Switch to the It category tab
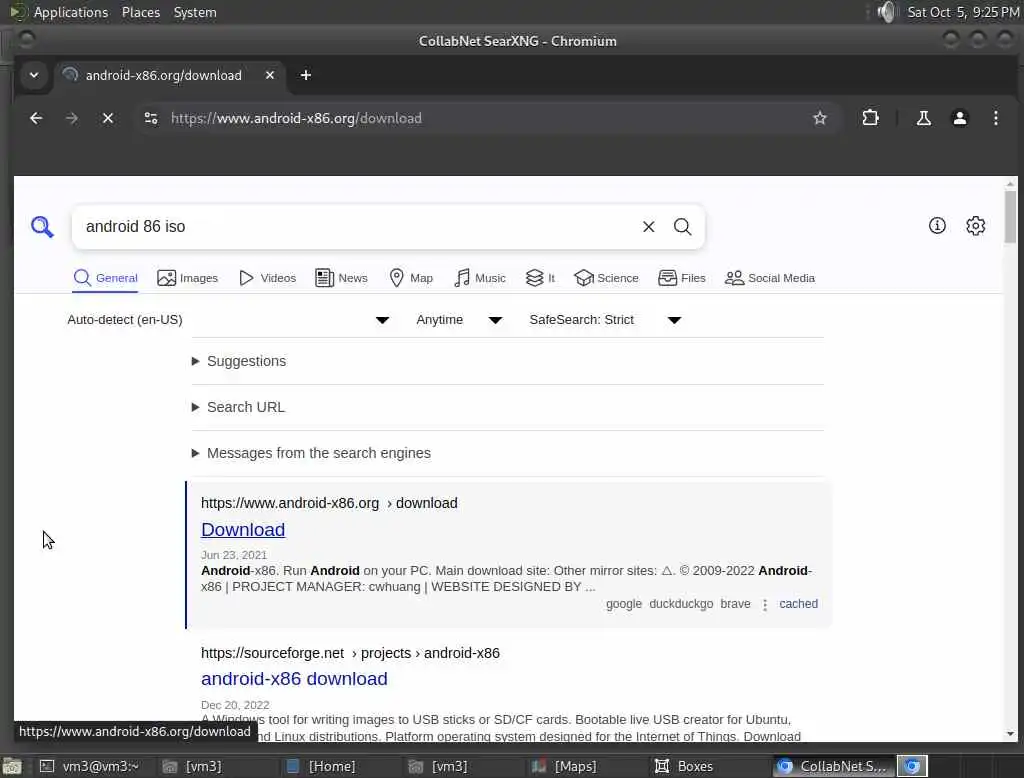 pos(540,278)
